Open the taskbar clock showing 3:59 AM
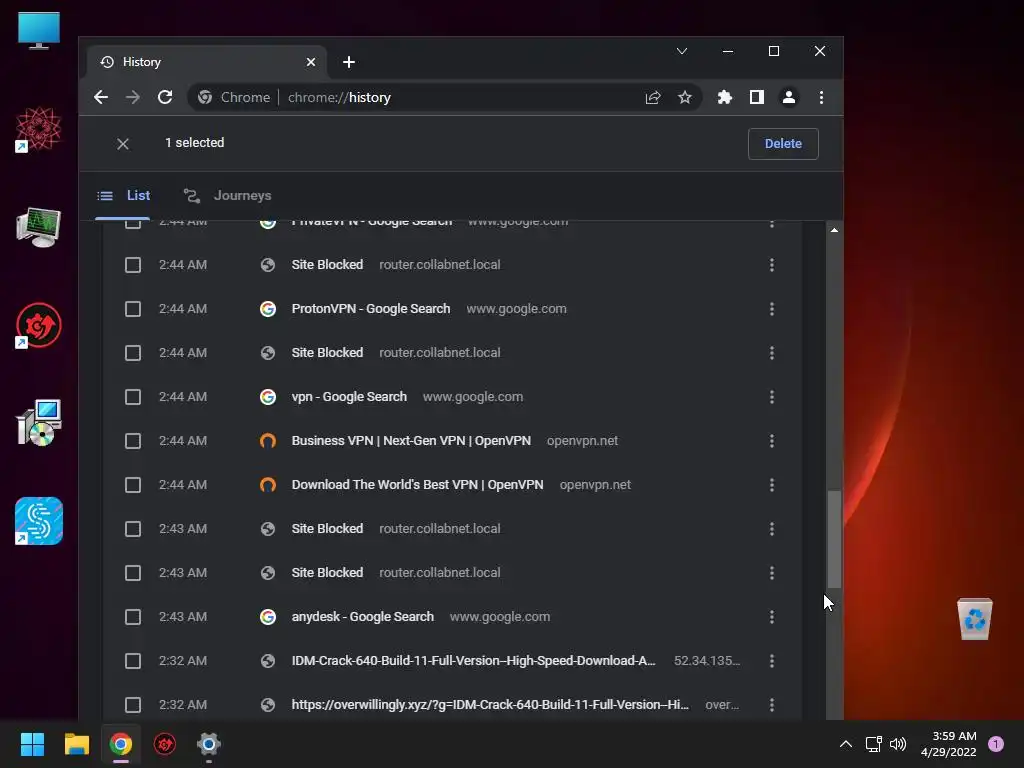 (x=948, y=744)
